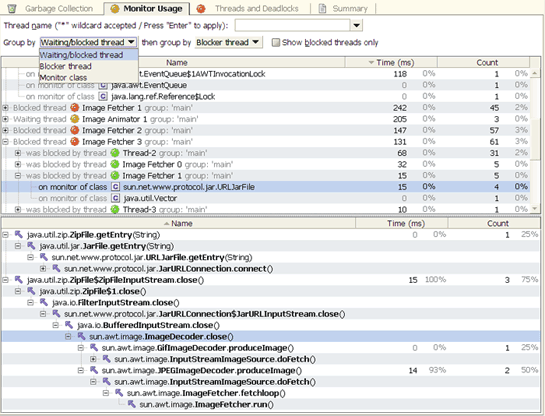
Task: Choose Blocker thread in dropdown list
Action: pyautogui.click(x=89, y=66)
